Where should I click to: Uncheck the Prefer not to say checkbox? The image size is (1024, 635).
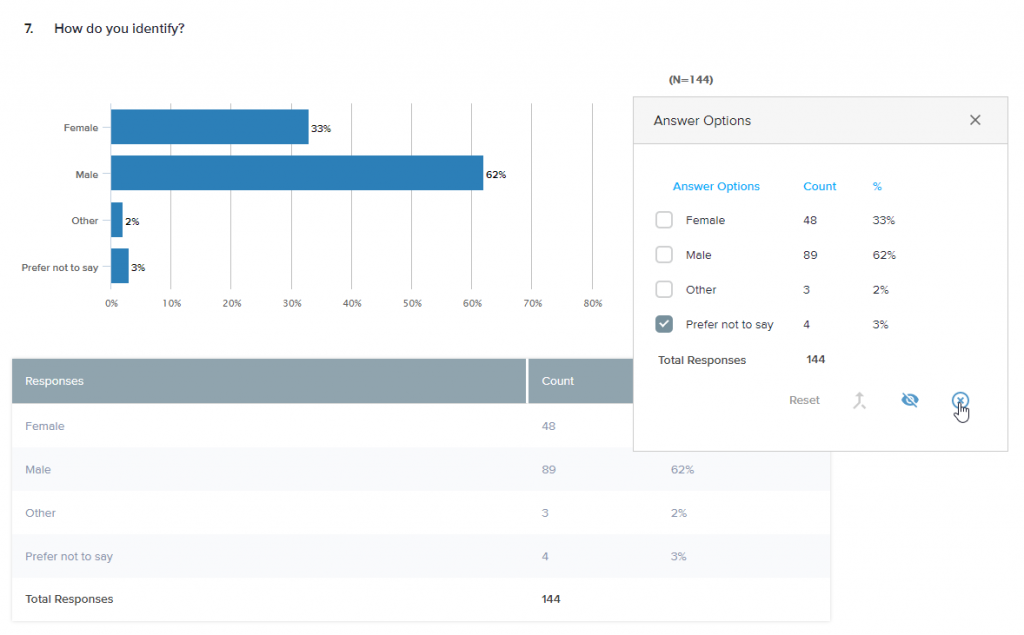pyautogui.click(x=664, y=324)
